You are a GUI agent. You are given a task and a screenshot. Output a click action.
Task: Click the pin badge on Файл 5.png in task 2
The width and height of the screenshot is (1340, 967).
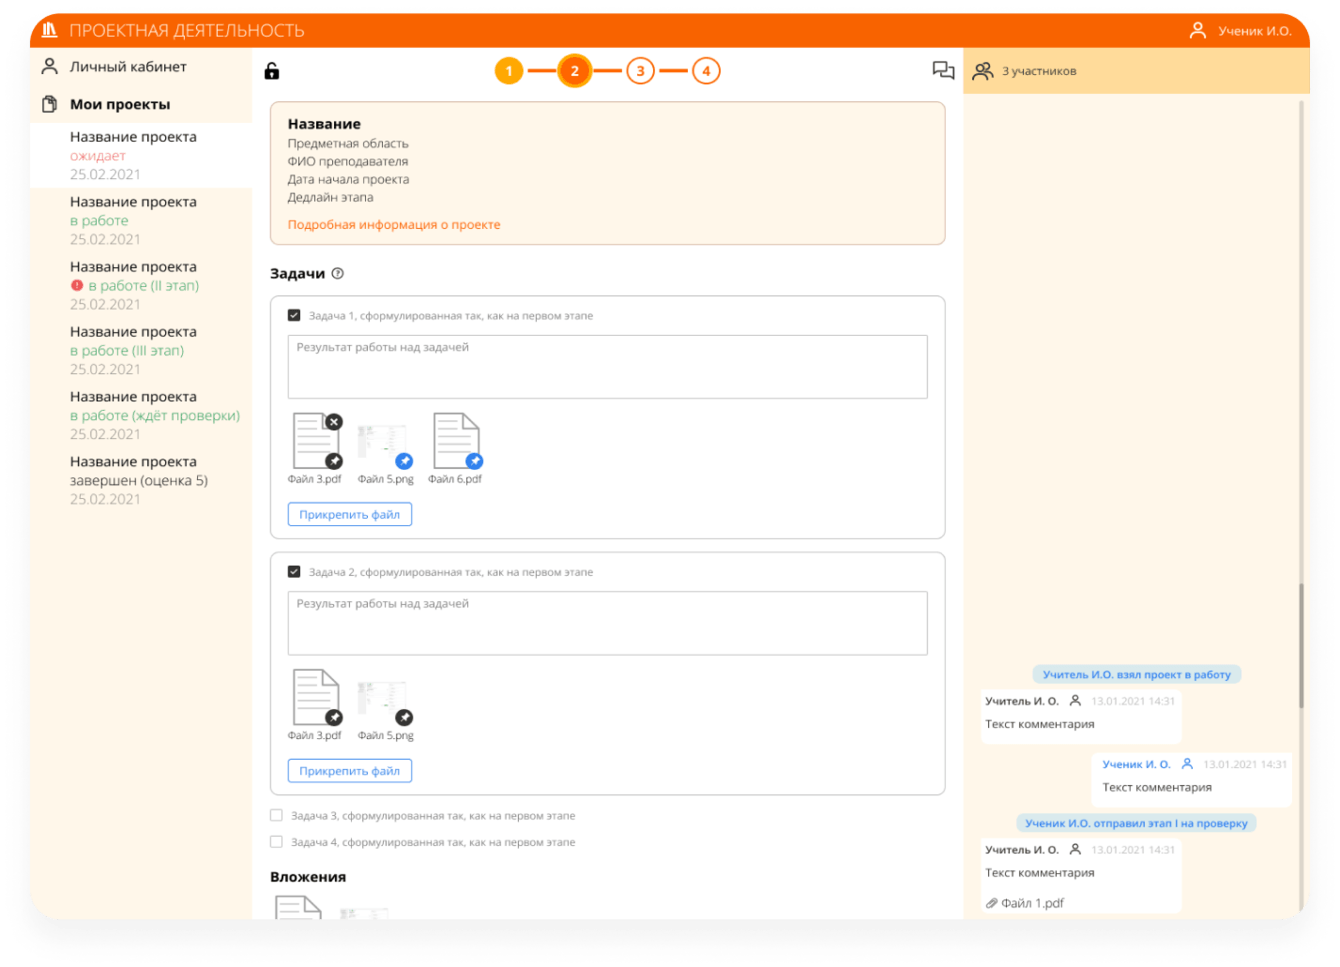(404, 717)
